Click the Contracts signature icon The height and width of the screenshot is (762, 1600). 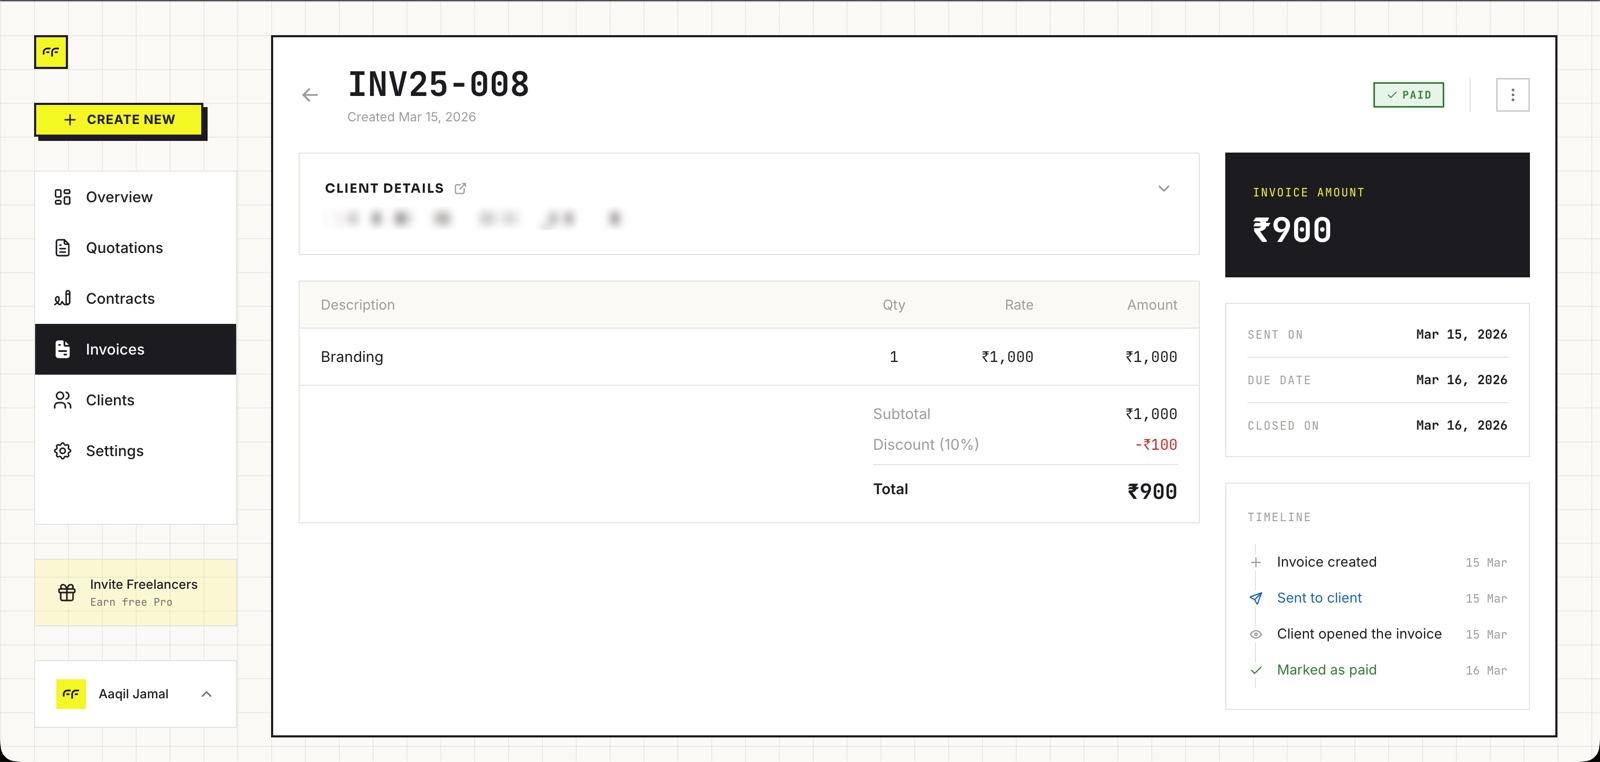tap(63, 298)
